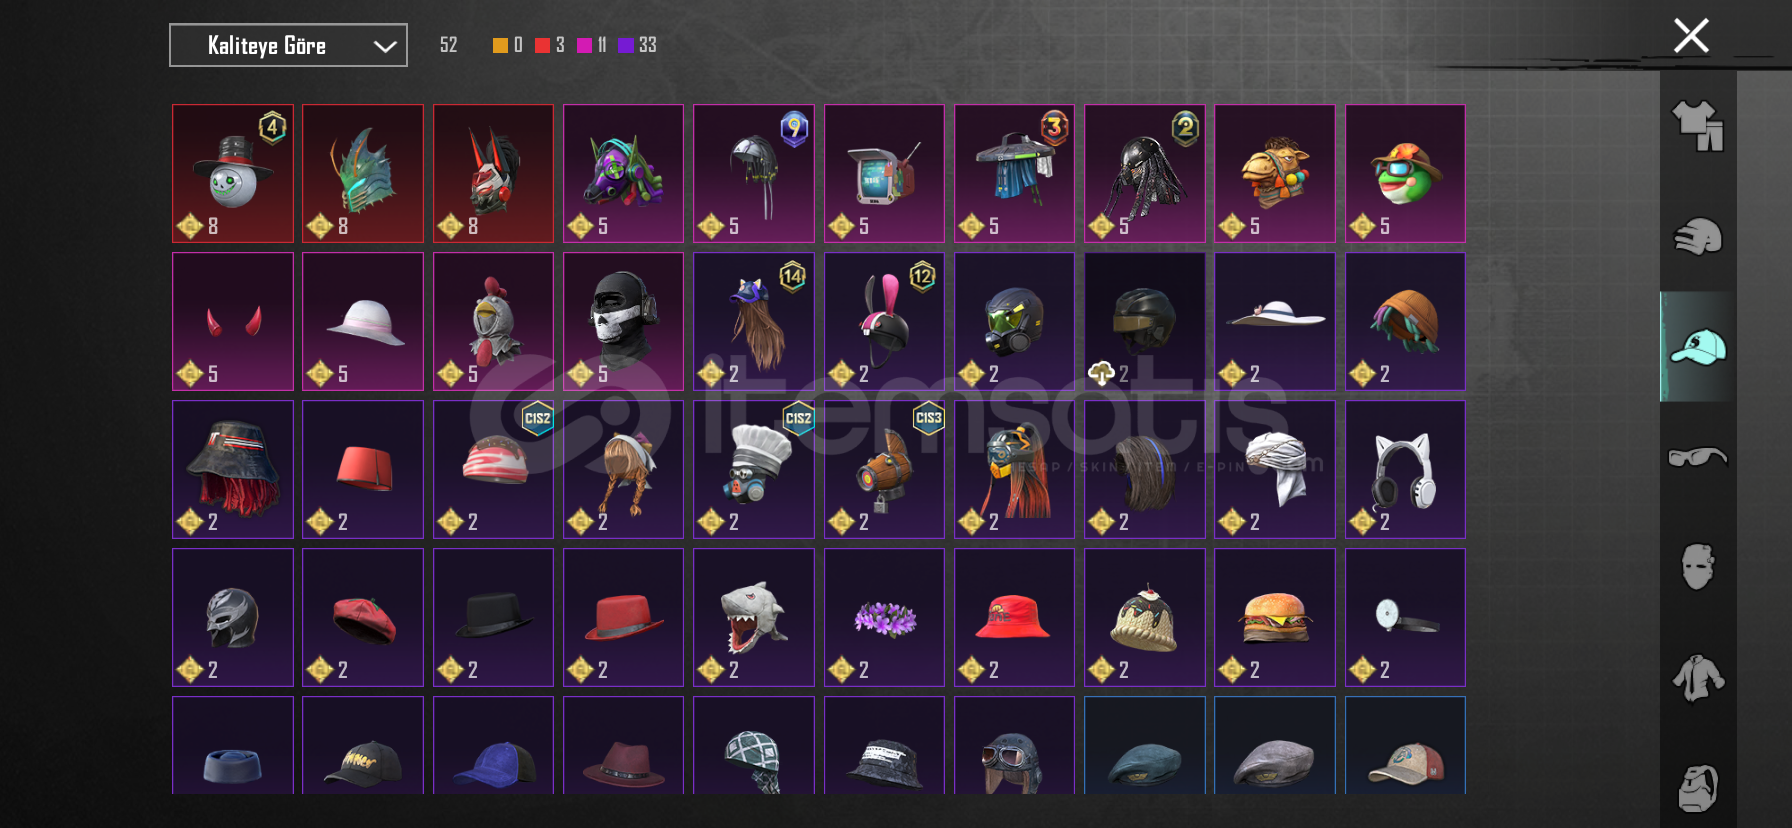This screenshot has height=828, width=1792.
Task: Select the chef hat with gas mask
Action: point(754,469)
